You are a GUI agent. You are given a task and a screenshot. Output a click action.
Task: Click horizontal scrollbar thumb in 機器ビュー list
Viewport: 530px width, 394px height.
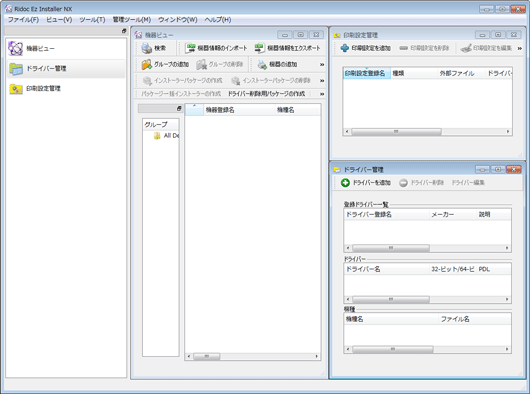(x=206, y=356)
